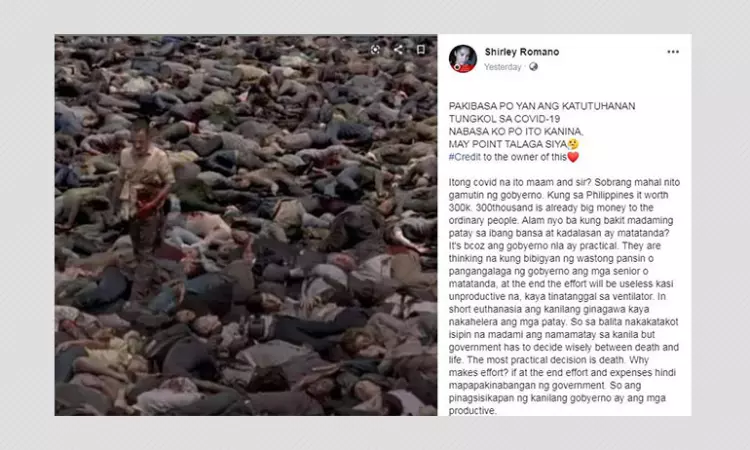
Task: Open the post's Yesterday timestamp link
Action: point(503,67)
